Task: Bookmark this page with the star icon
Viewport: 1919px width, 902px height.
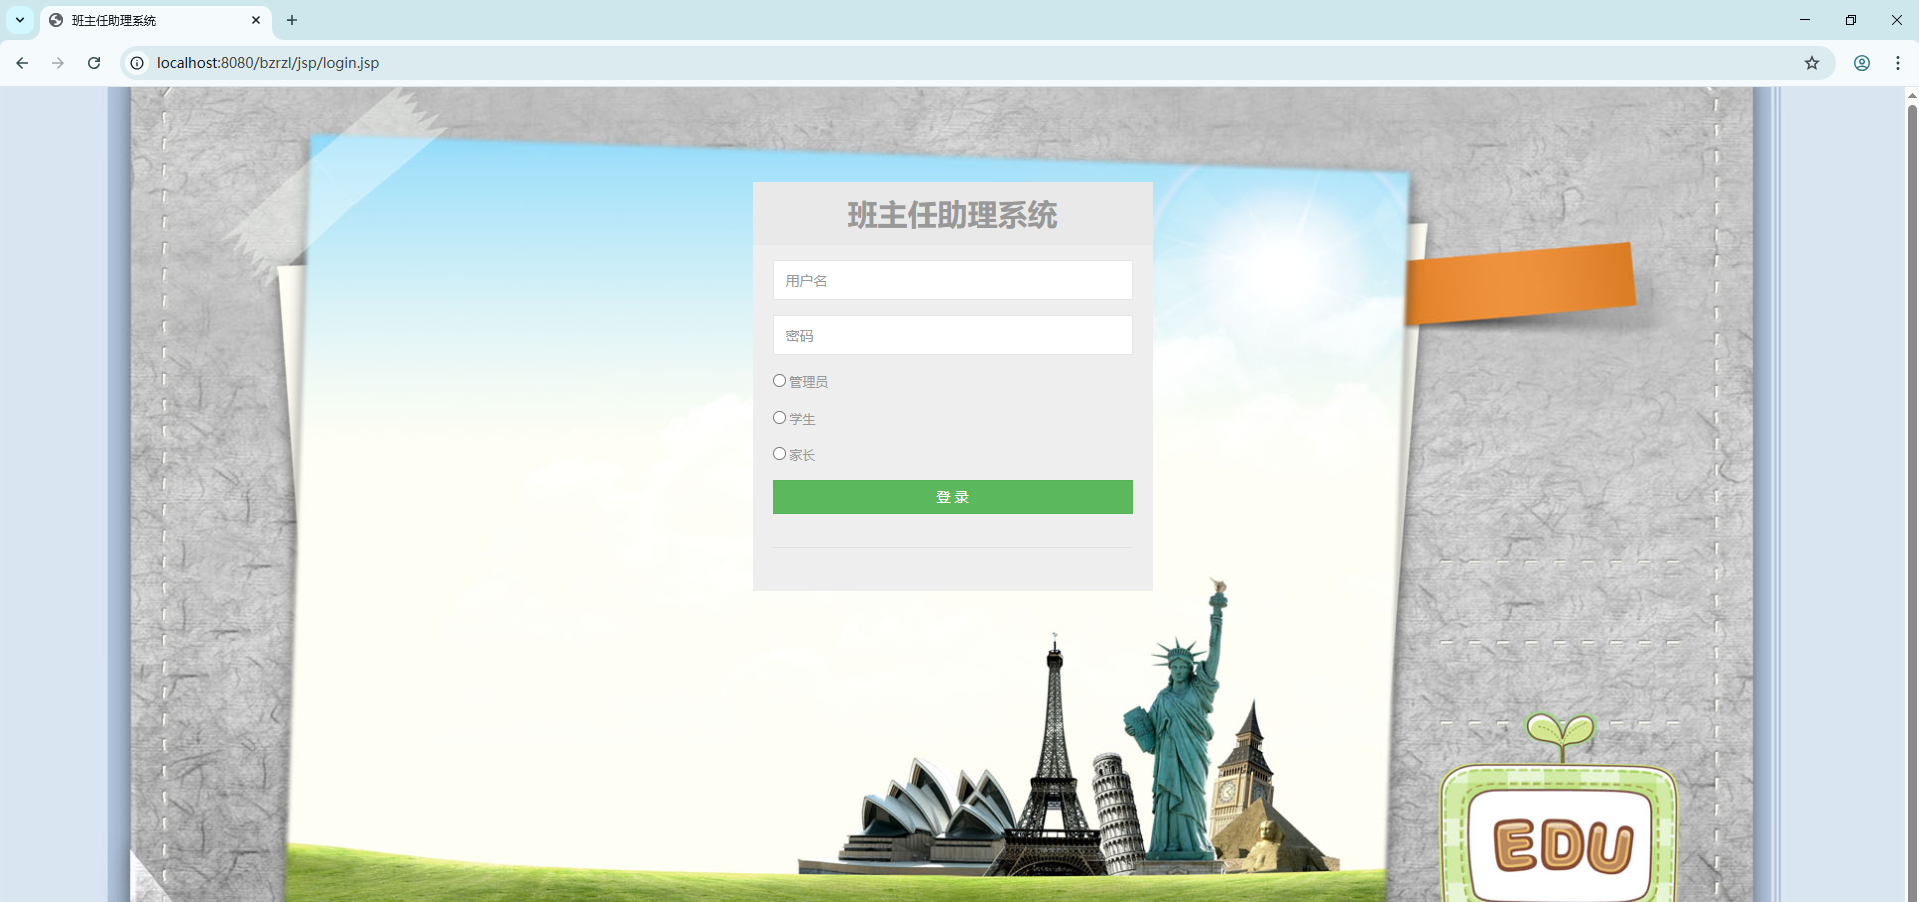Action: pos(1812,63)
